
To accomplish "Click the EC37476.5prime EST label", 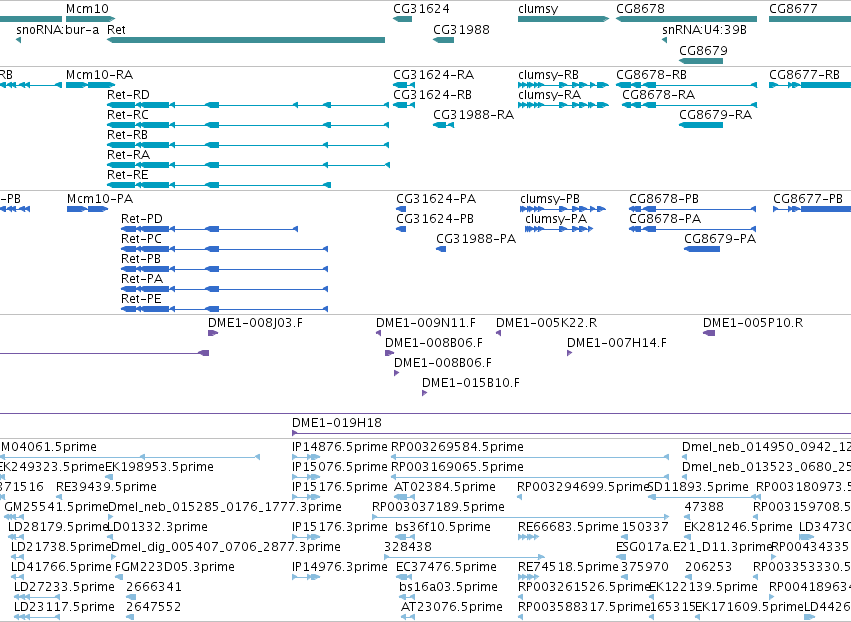I will (446, 567).
